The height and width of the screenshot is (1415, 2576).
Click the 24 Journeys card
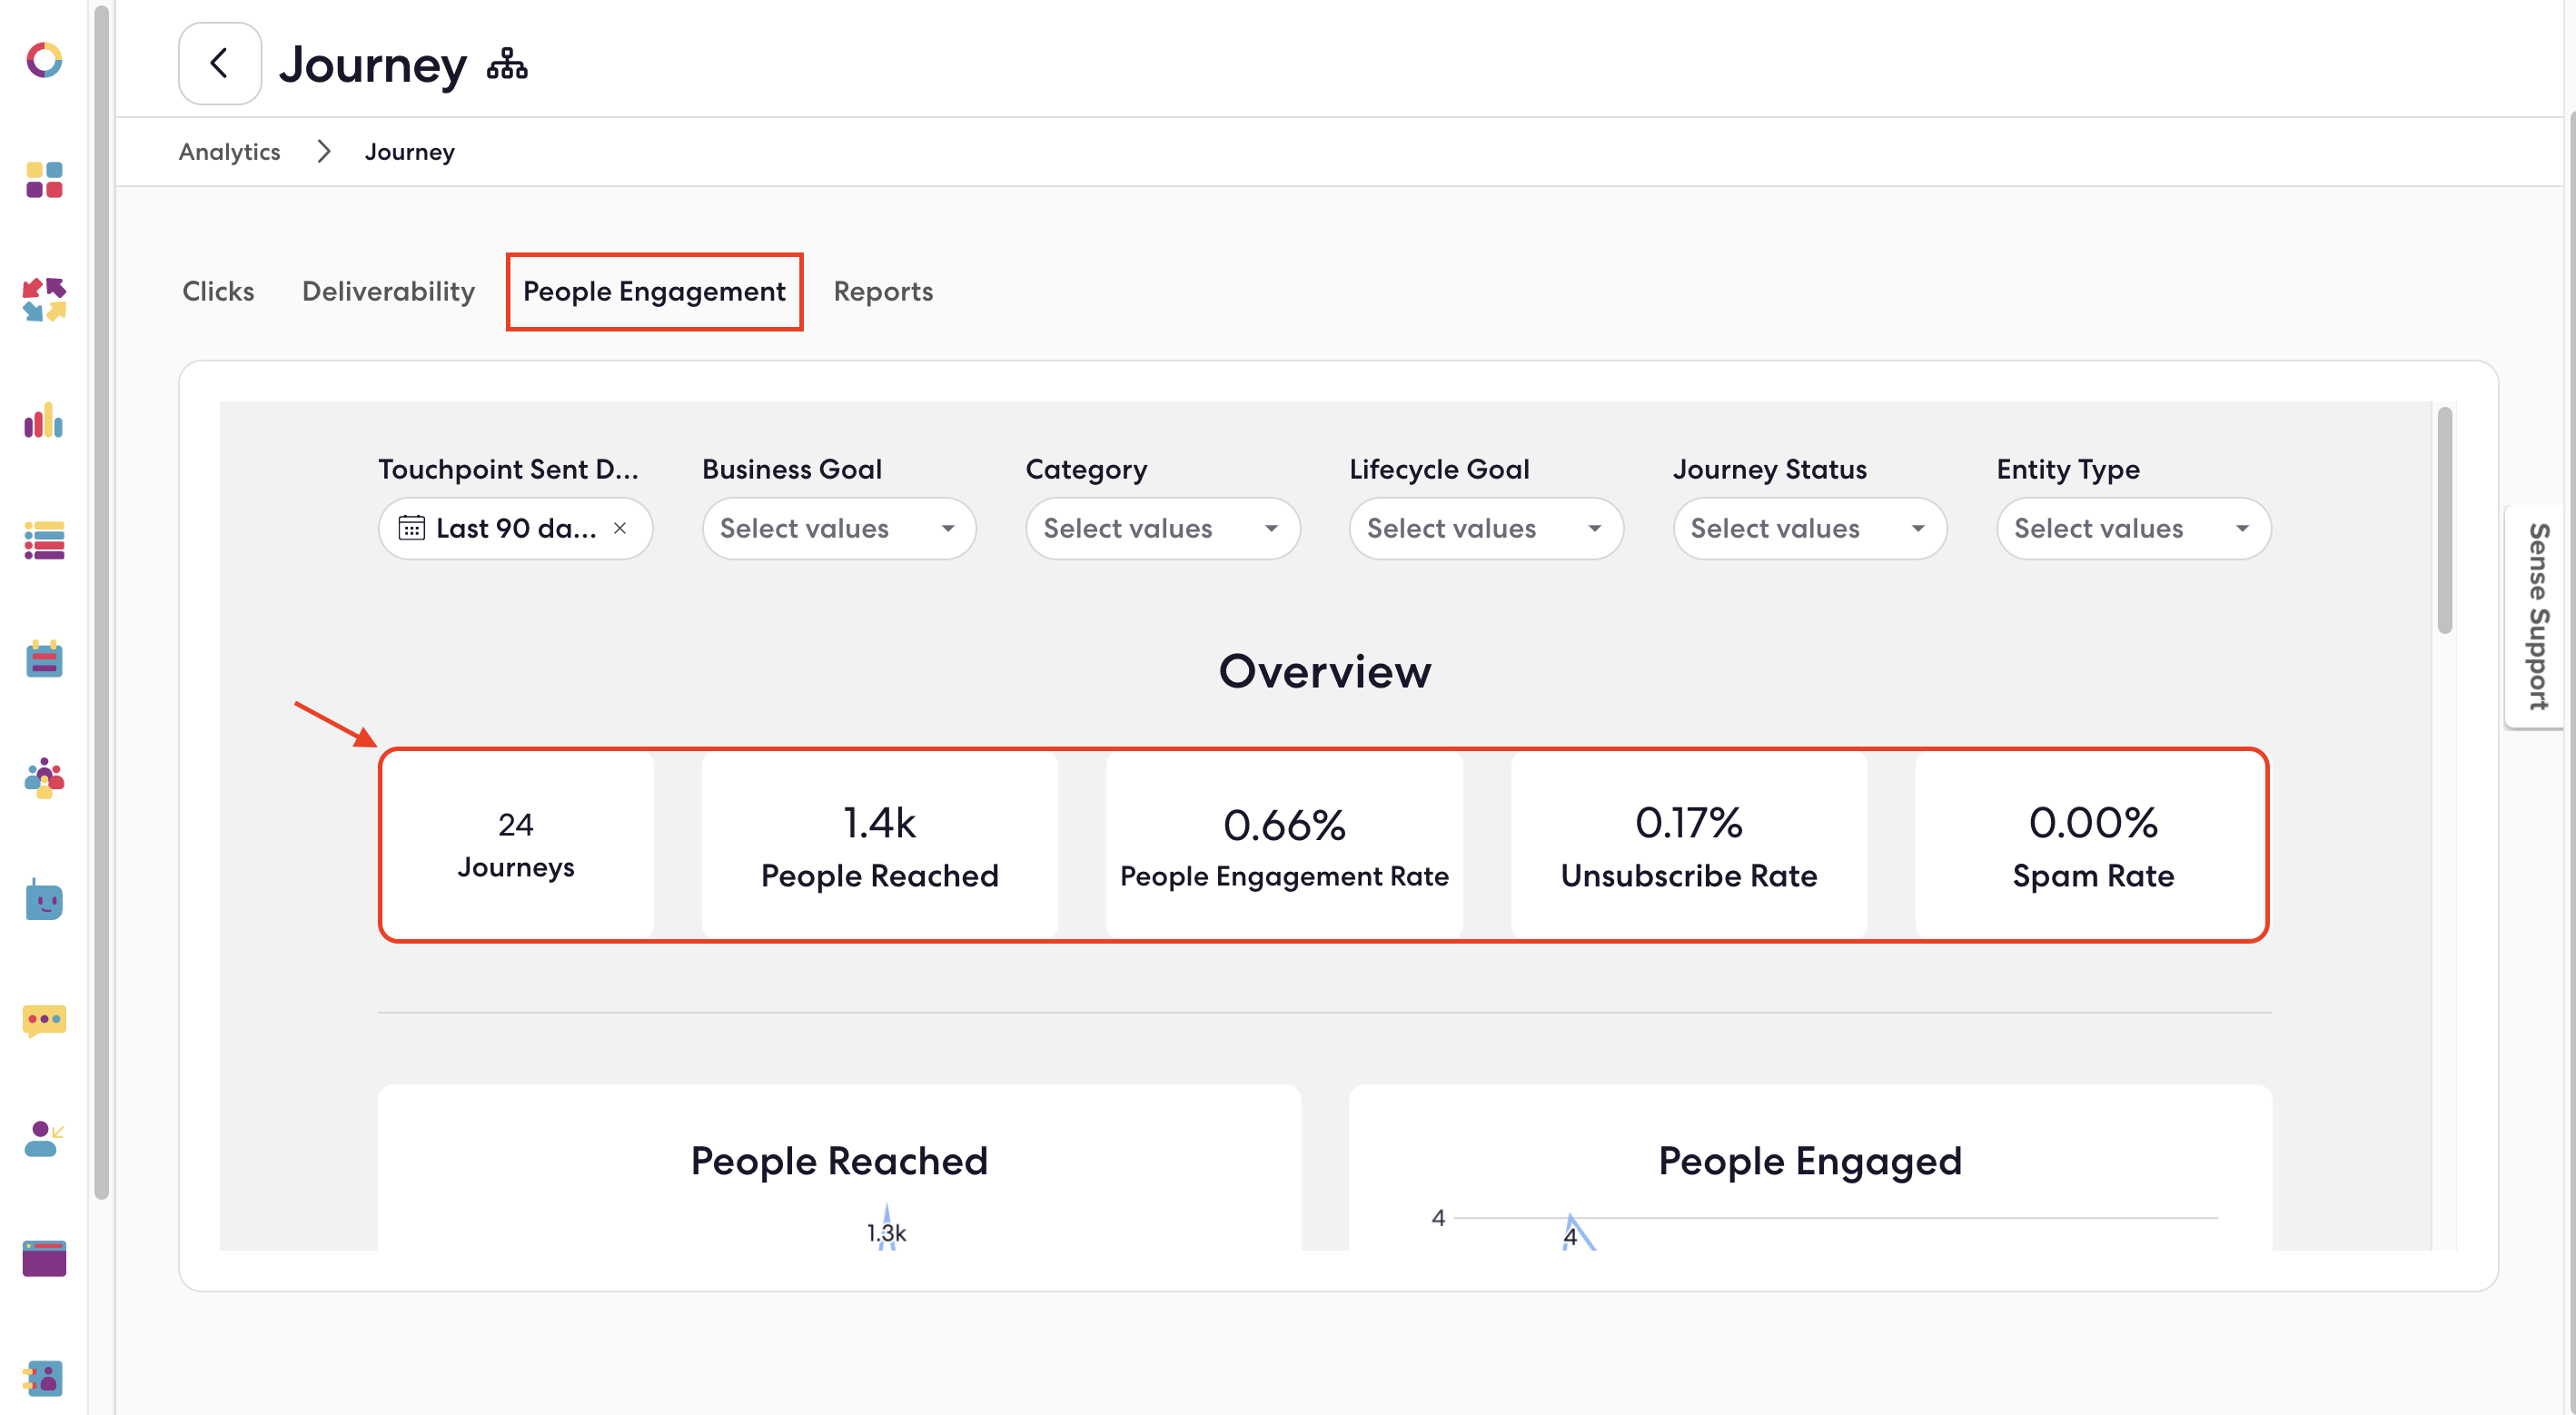[x=516, y=845]
